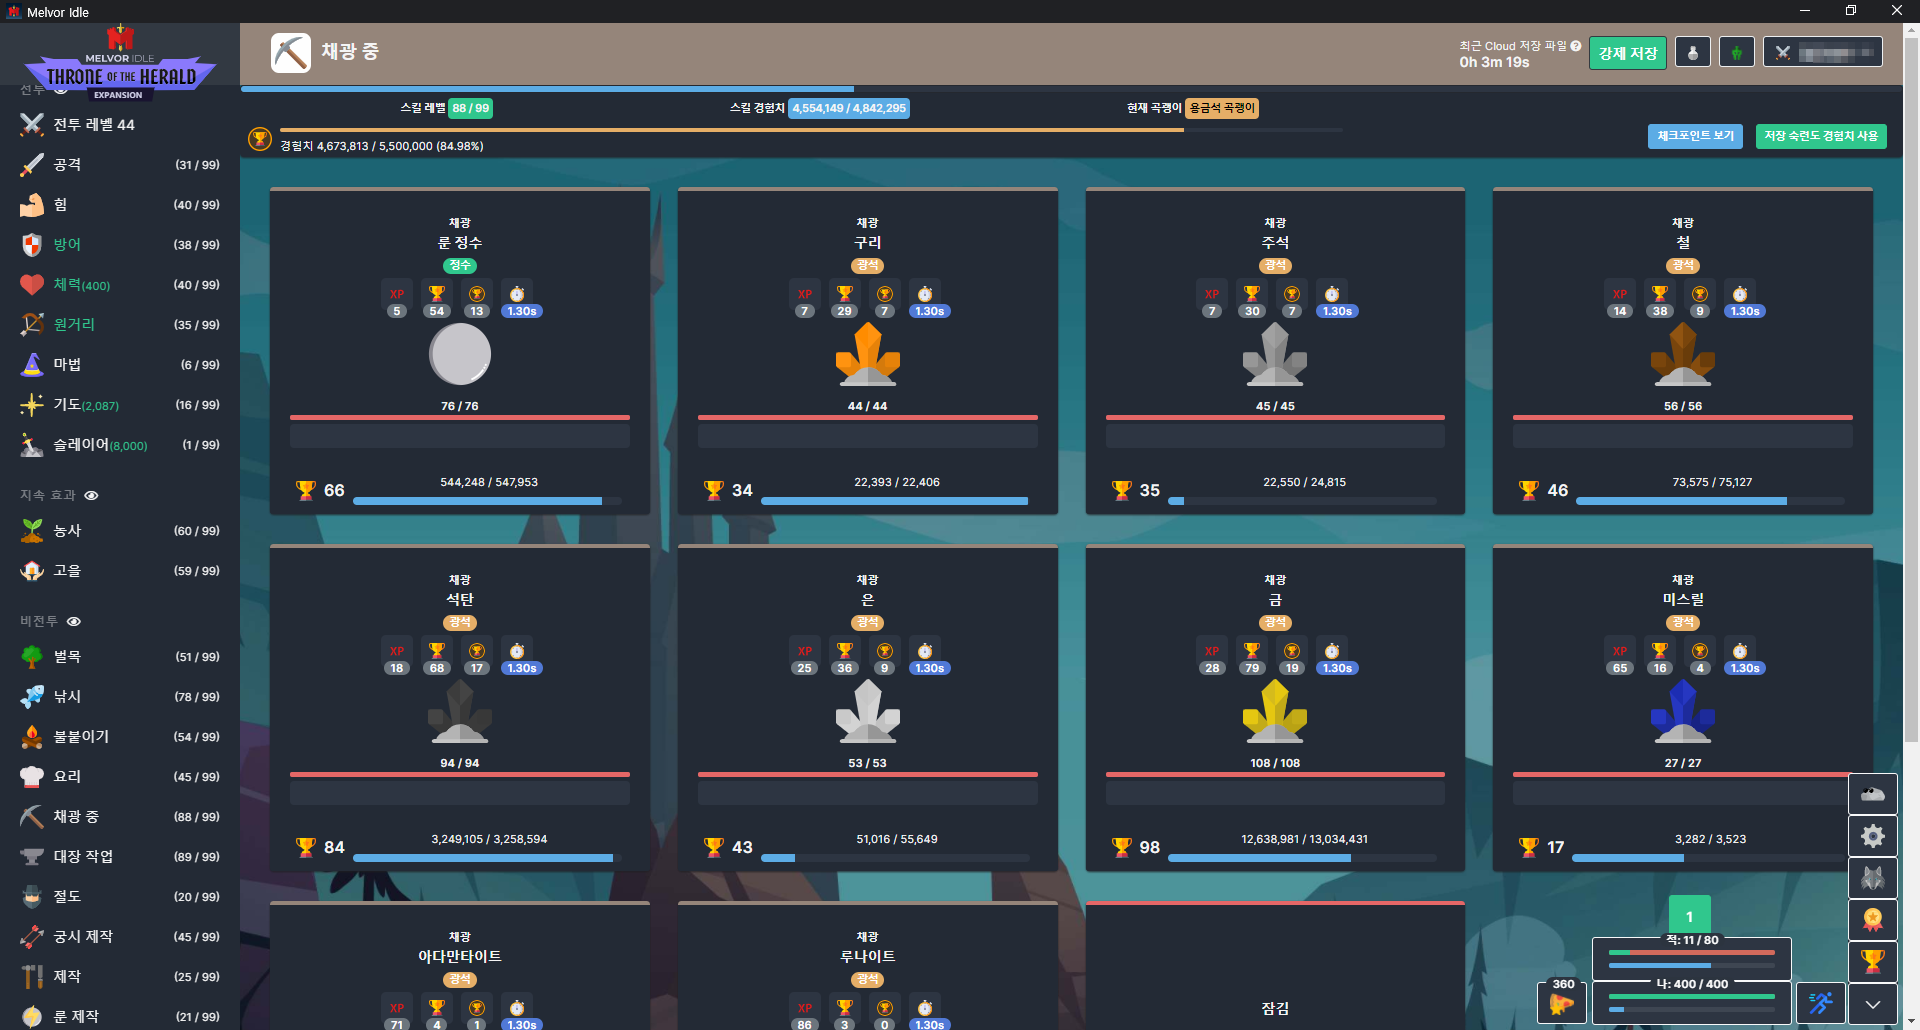
Task: Open the 벌목 (Woodcutting) skill page
Action: [120, 656]
